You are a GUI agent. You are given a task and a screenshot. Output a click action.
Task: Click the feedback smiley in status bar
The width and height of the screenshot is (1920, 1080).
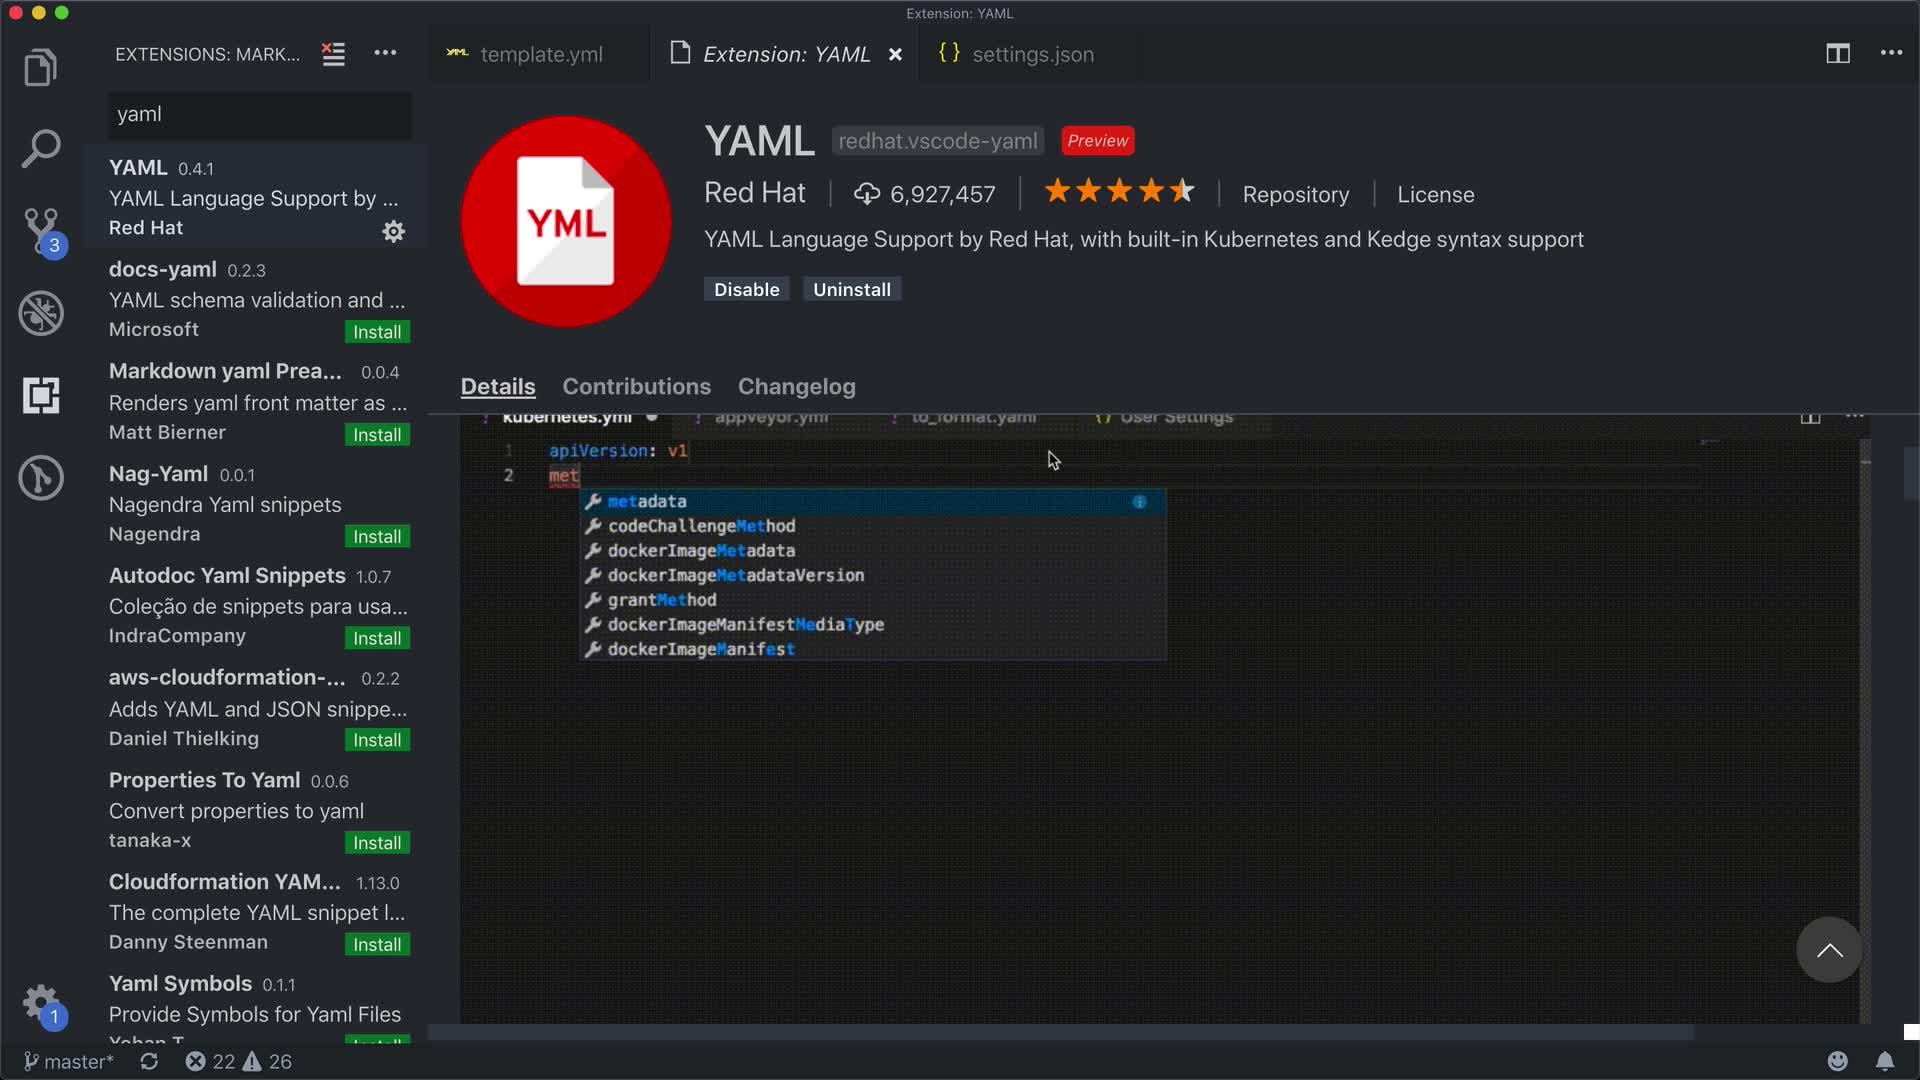[x=1837, y=1061]
